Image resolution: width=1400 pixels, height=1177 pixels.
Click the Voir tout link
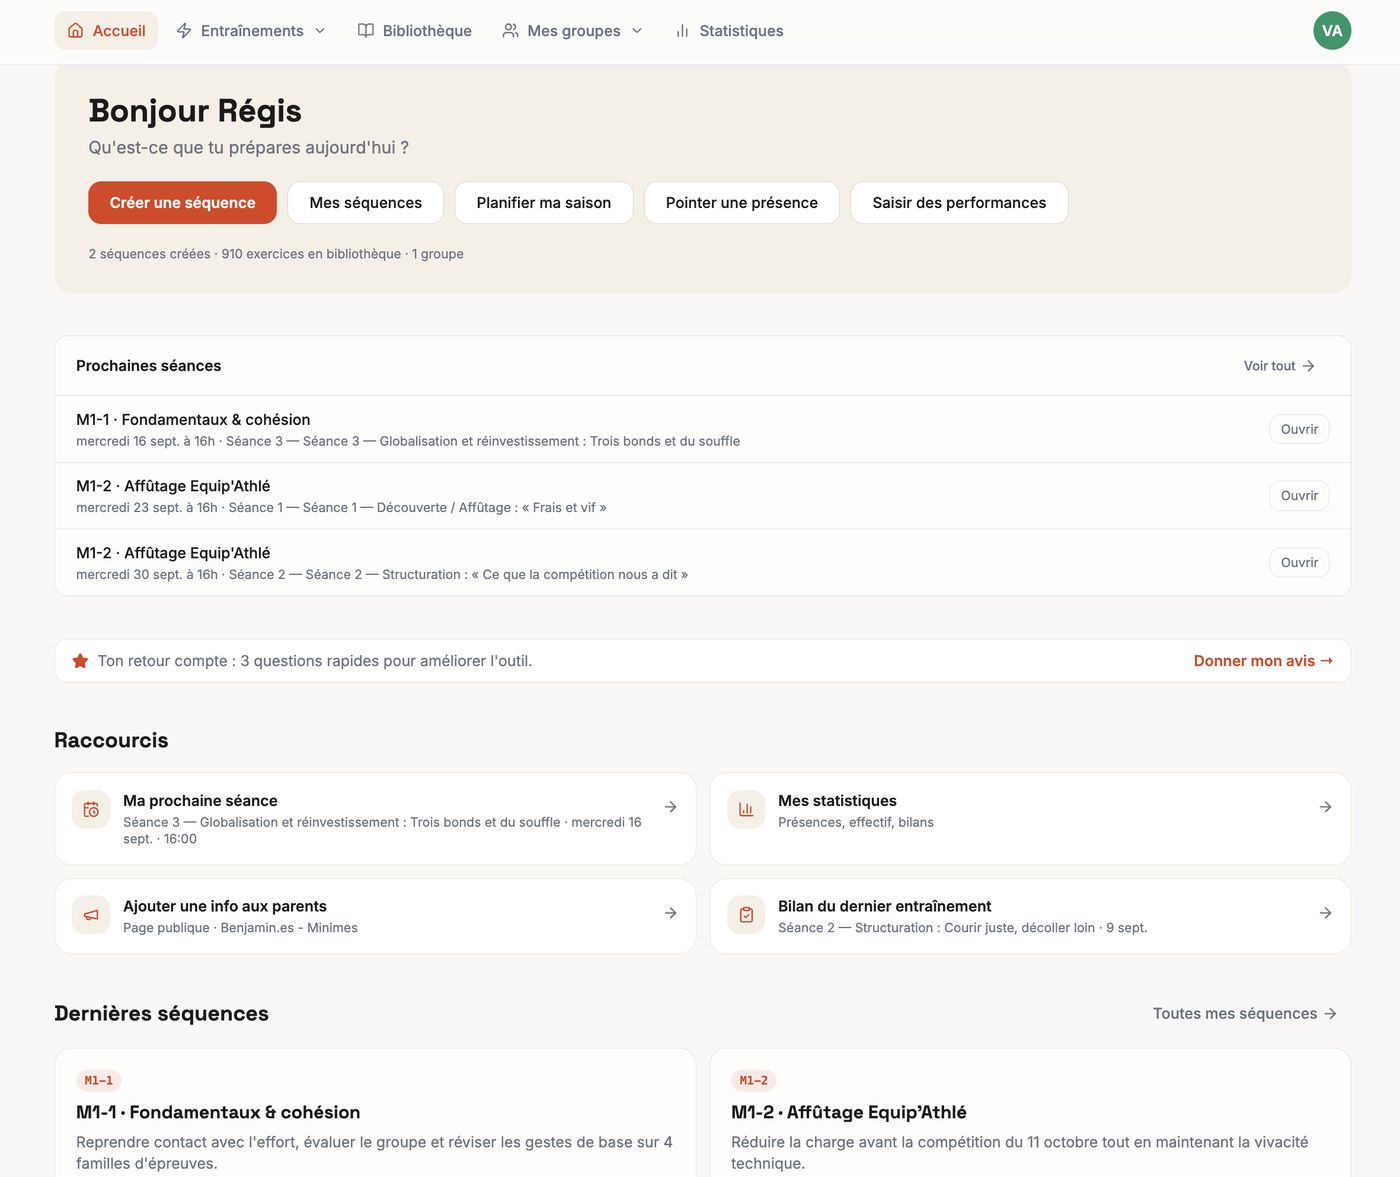[x=1279, y=366]
